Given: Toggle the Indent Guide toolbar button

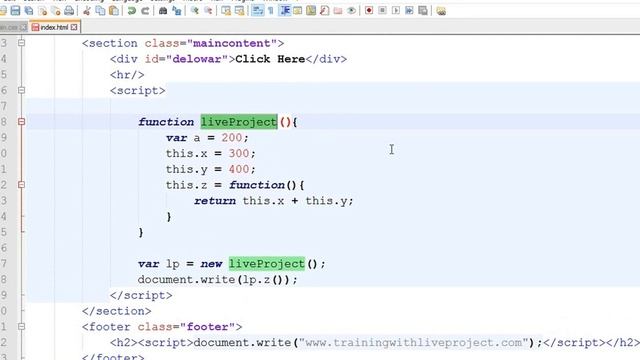Looking at the screenshot, I should 285,11.
